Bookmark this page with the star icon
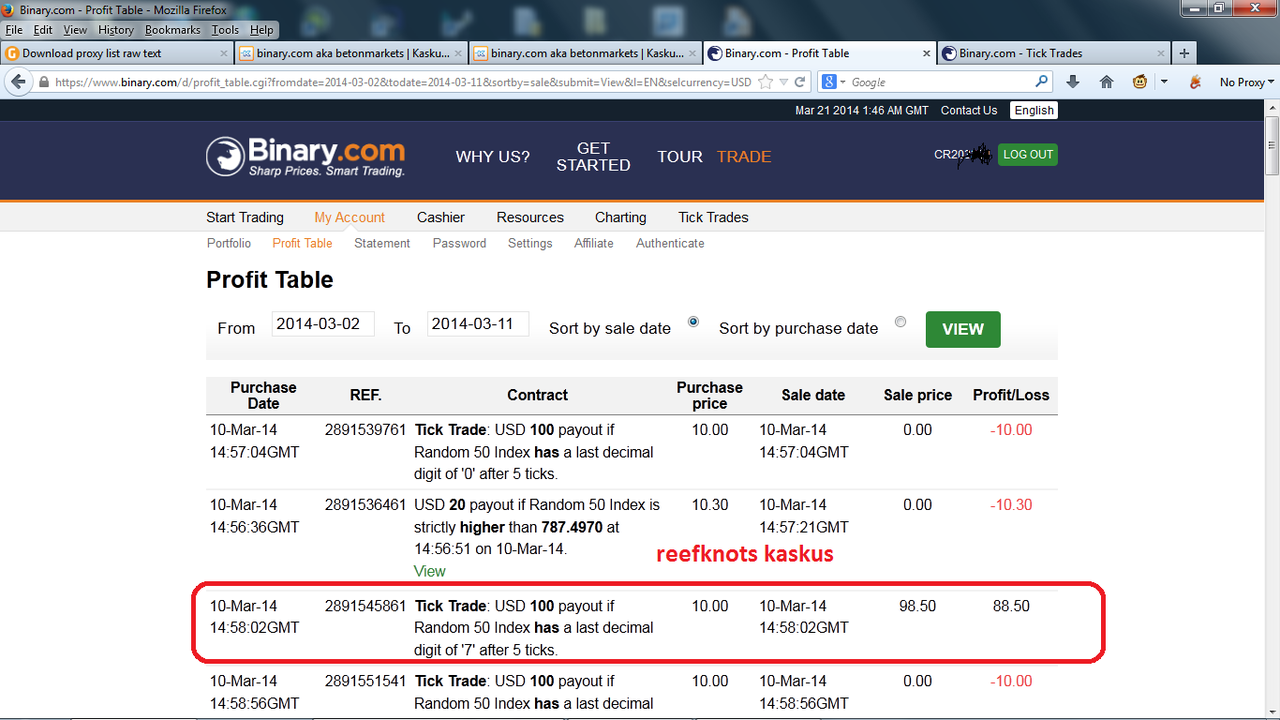Viewport: 1280px width, 720px height. tap(766, 82)
